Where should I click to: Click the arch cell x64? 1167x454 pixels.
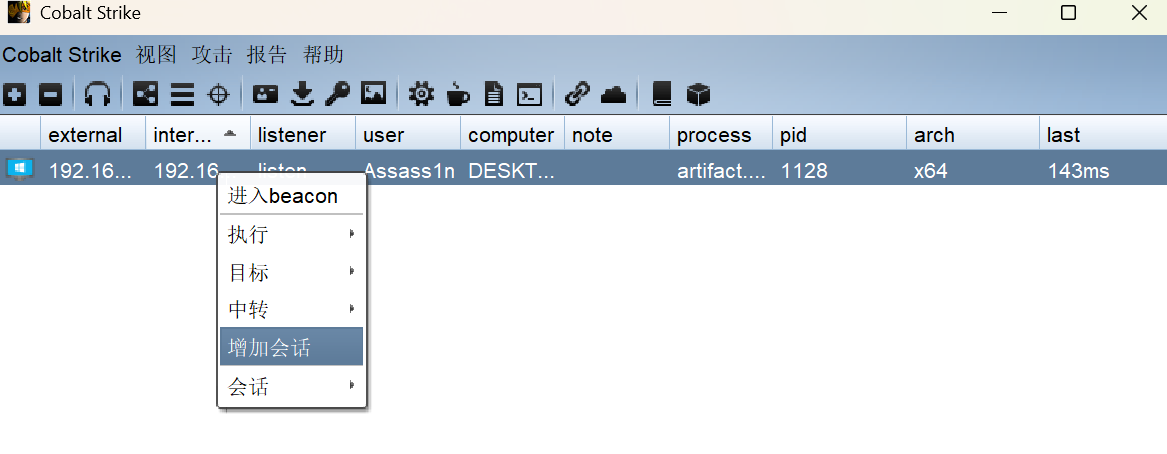(930, 170)
